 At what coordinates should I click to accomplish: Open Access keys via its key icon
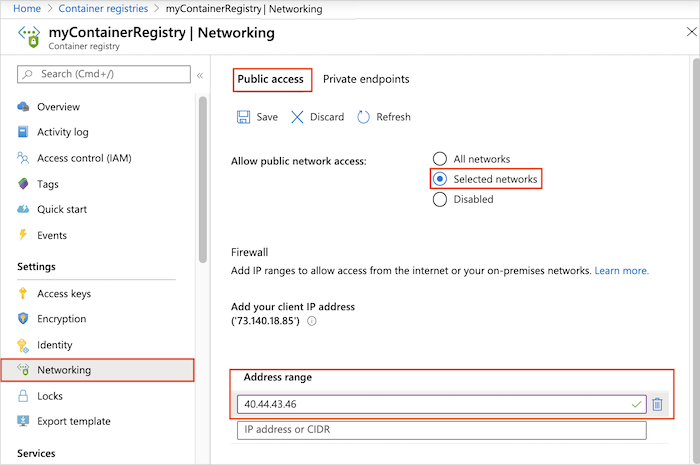[x=23, y=294]
